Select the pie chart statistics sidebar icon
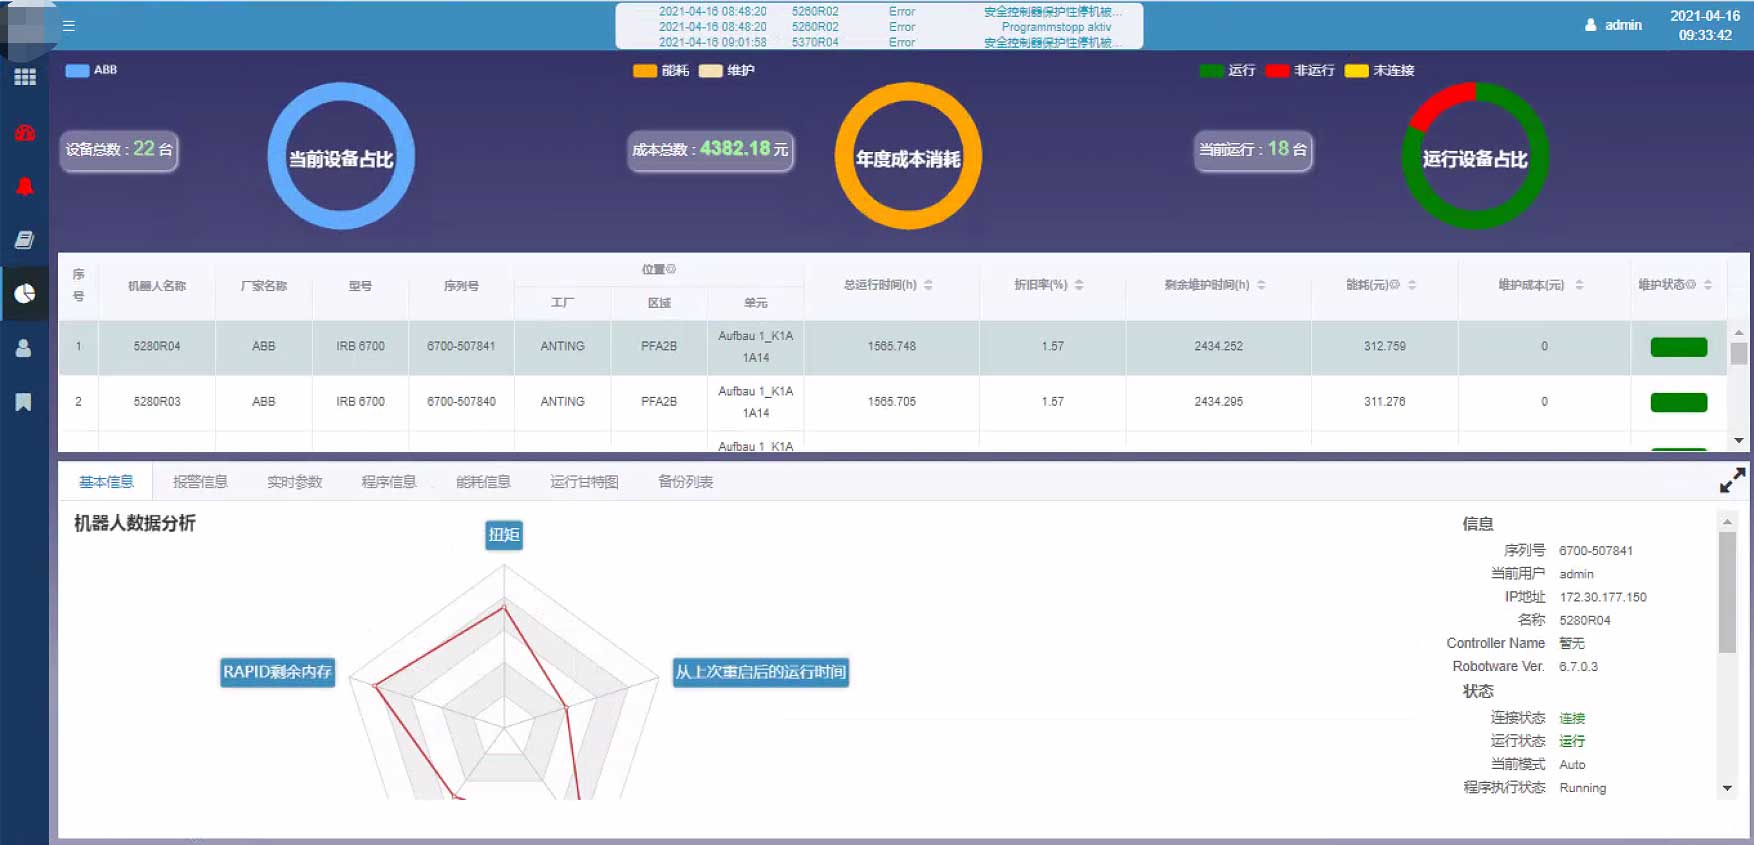 pyautogui.click(x=25, y=293)
